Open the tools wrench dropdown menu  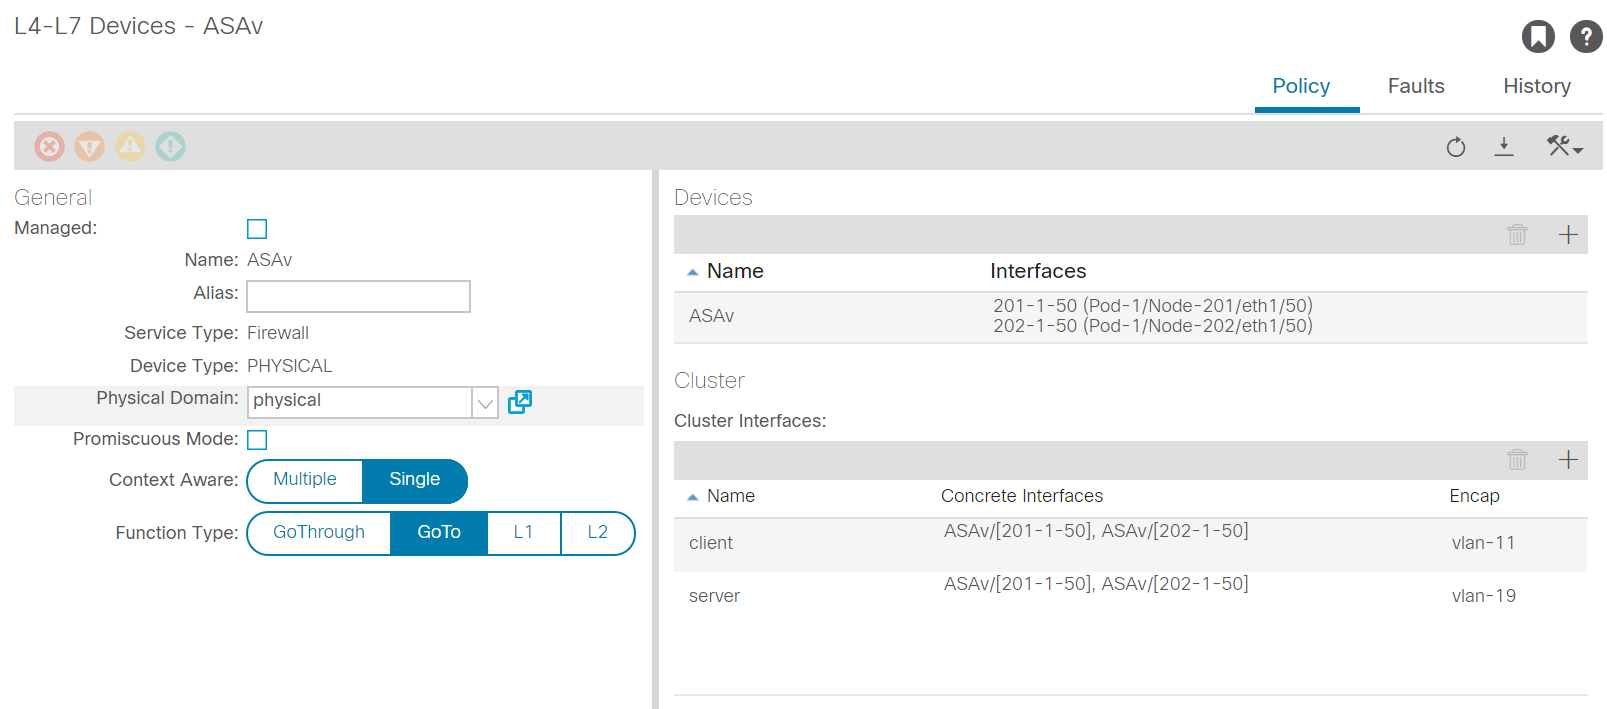click(1565, 147)
